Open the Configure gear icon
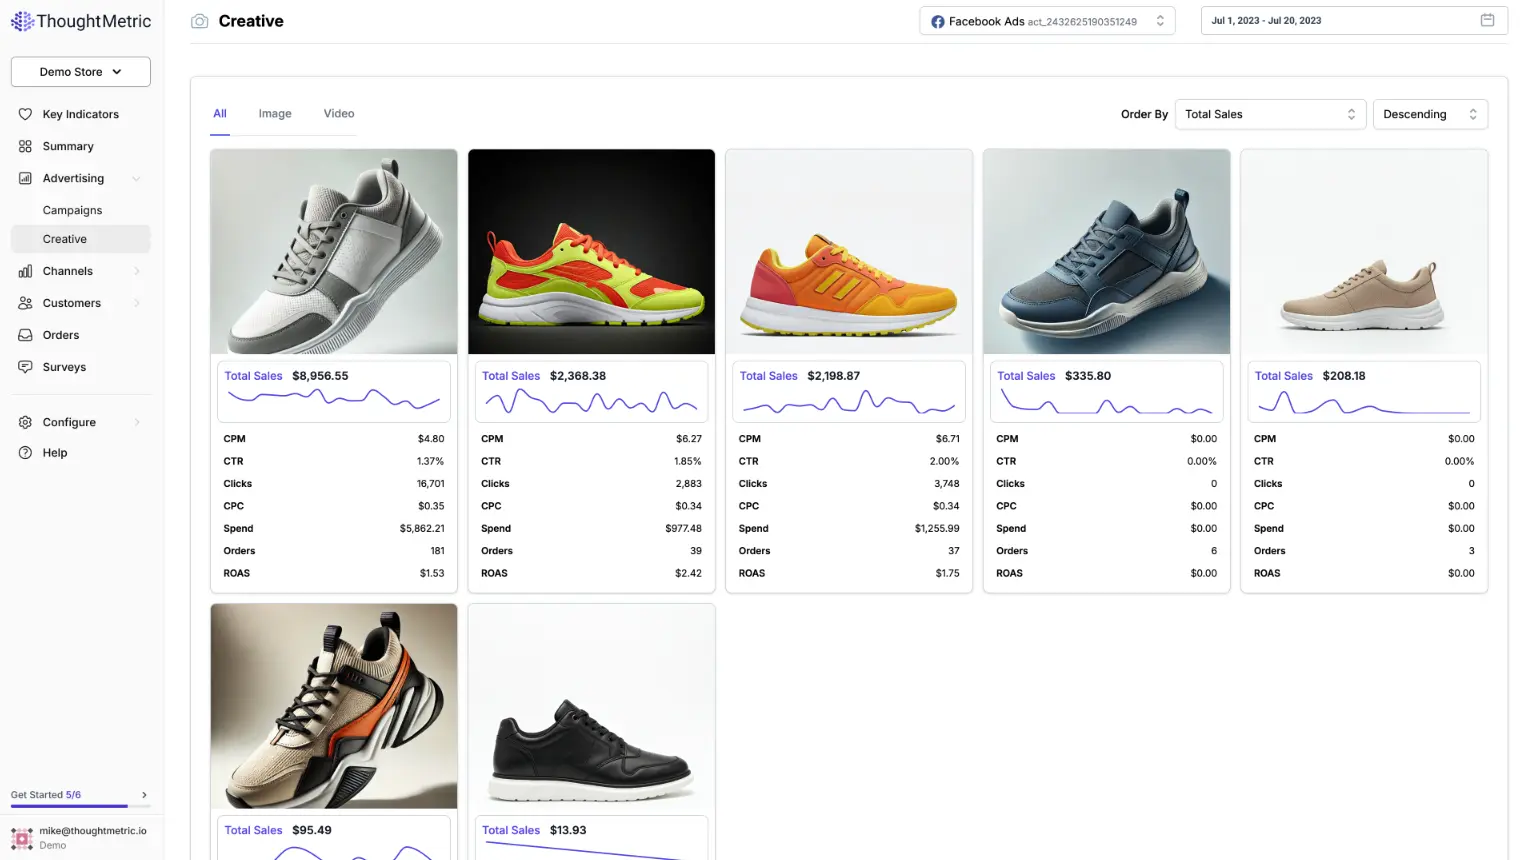The width and height of the screenshot is (1532, 860). (26, 422)
